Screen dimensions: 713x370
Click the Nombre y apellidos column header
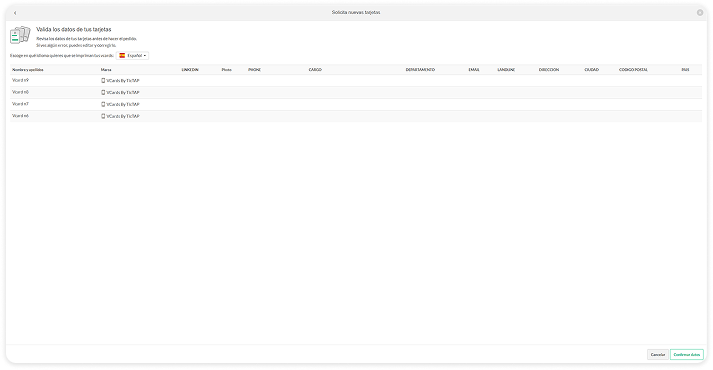coord(28,70)
